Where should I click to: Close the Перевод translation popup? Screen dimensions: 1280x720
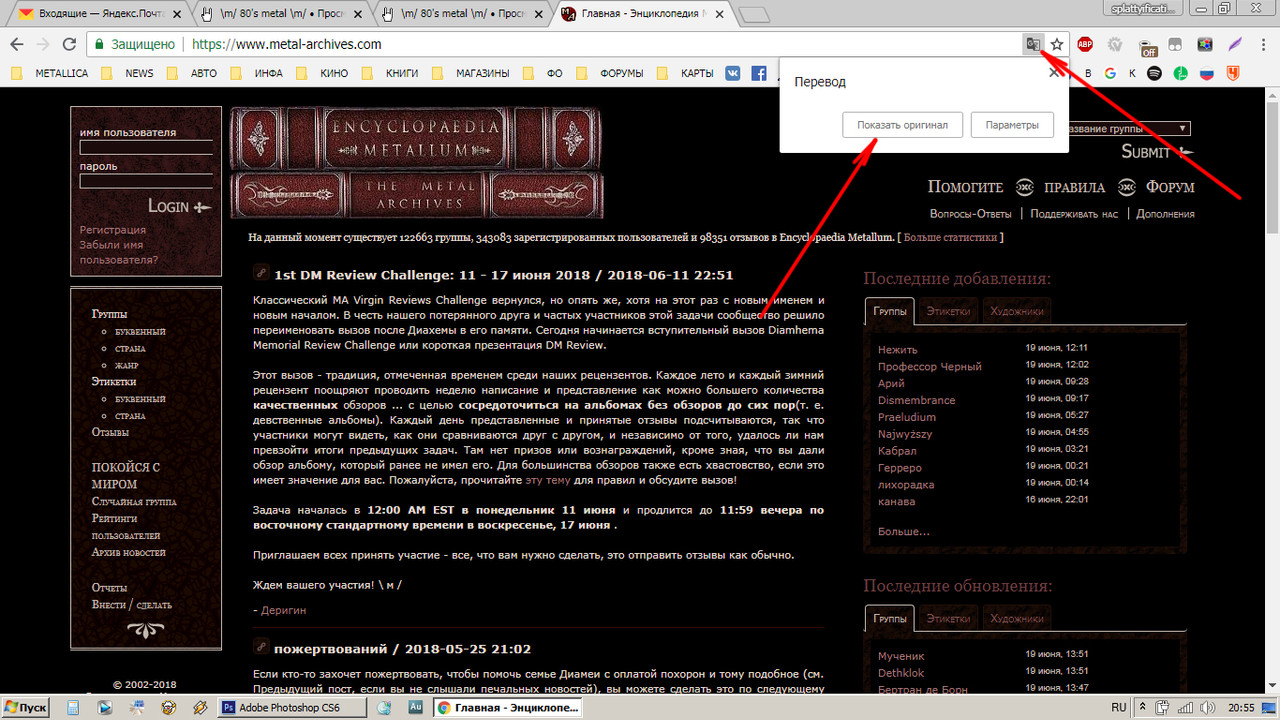[1053, 72]
